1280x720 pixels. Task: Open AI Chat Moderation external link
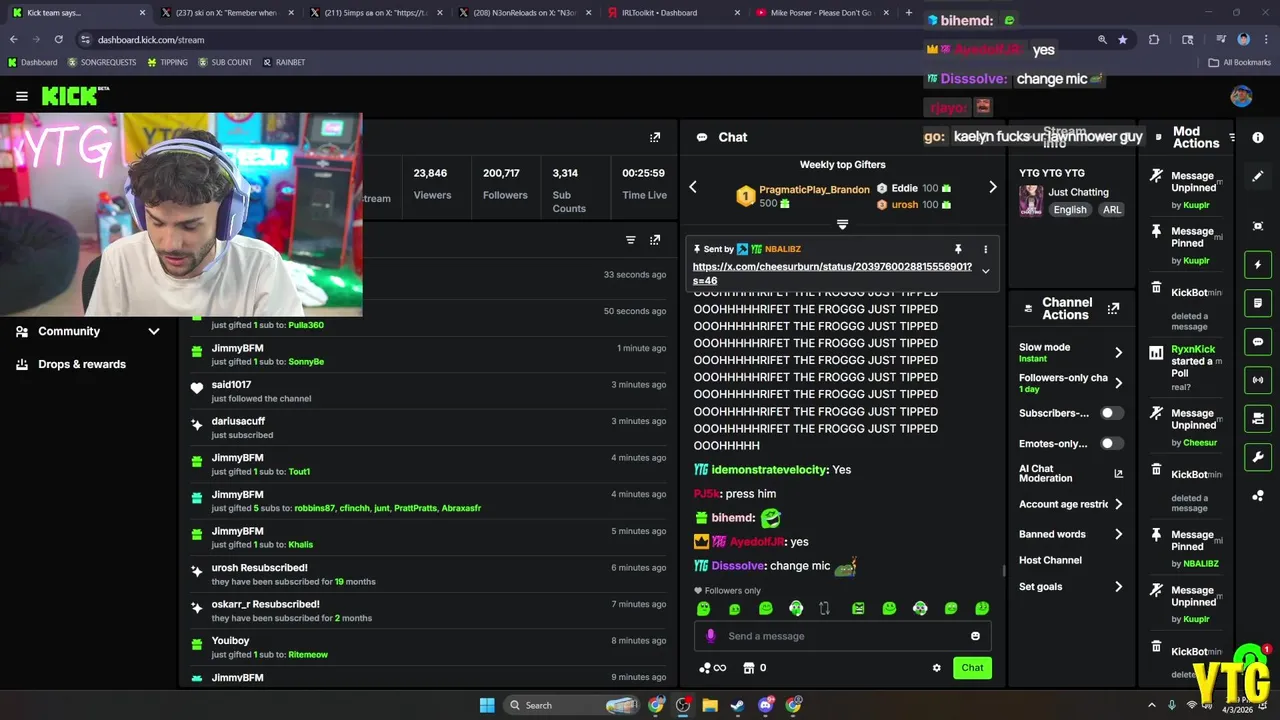point(1118,473)
